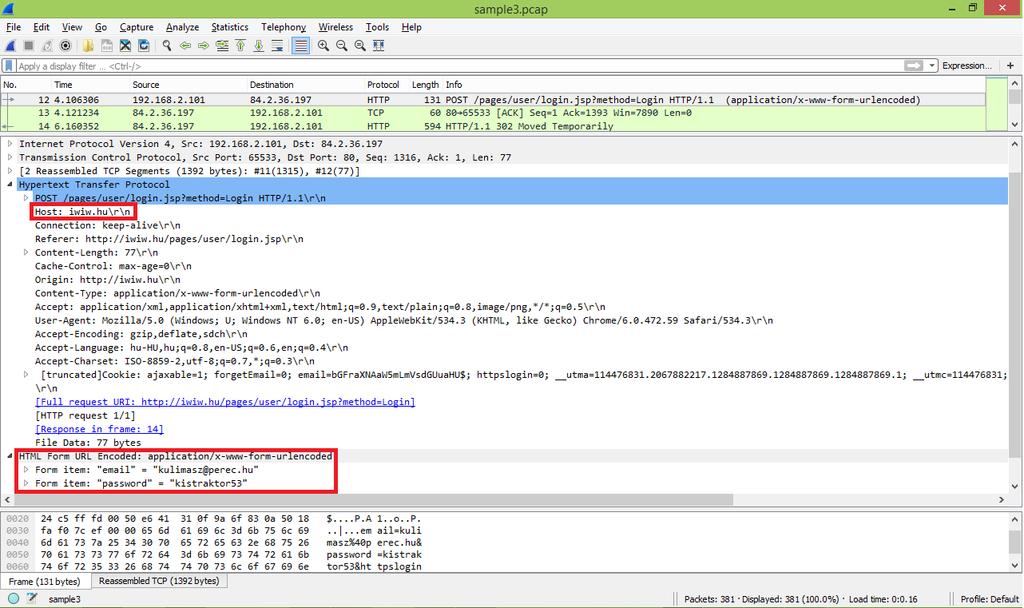The width and height of the screenshot is (1024, 608).
Task: Go to a specified packet number
Action: (x=222, y=46)
